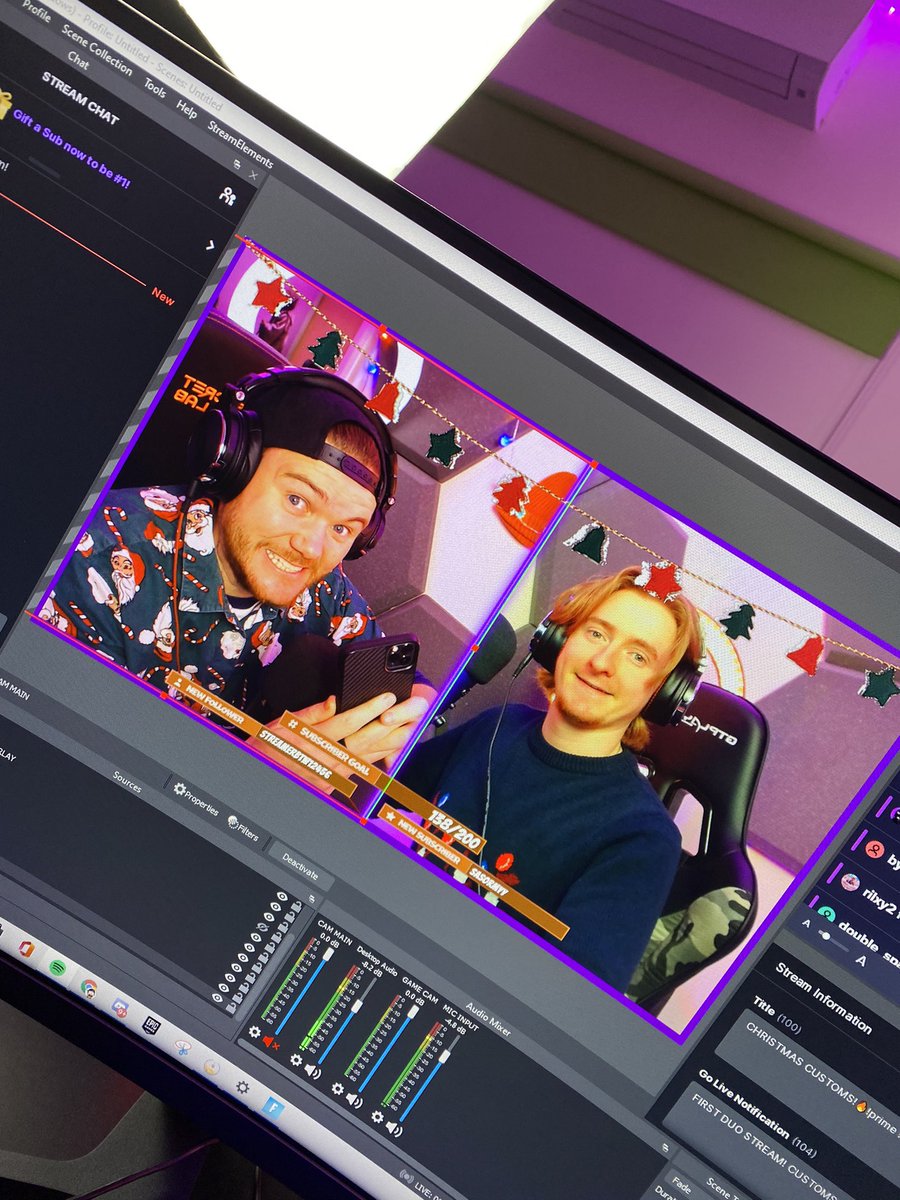Screen dimensions: 900x1200
Task: Click the New messages marker in chat
Action: (x=163, y=297)
